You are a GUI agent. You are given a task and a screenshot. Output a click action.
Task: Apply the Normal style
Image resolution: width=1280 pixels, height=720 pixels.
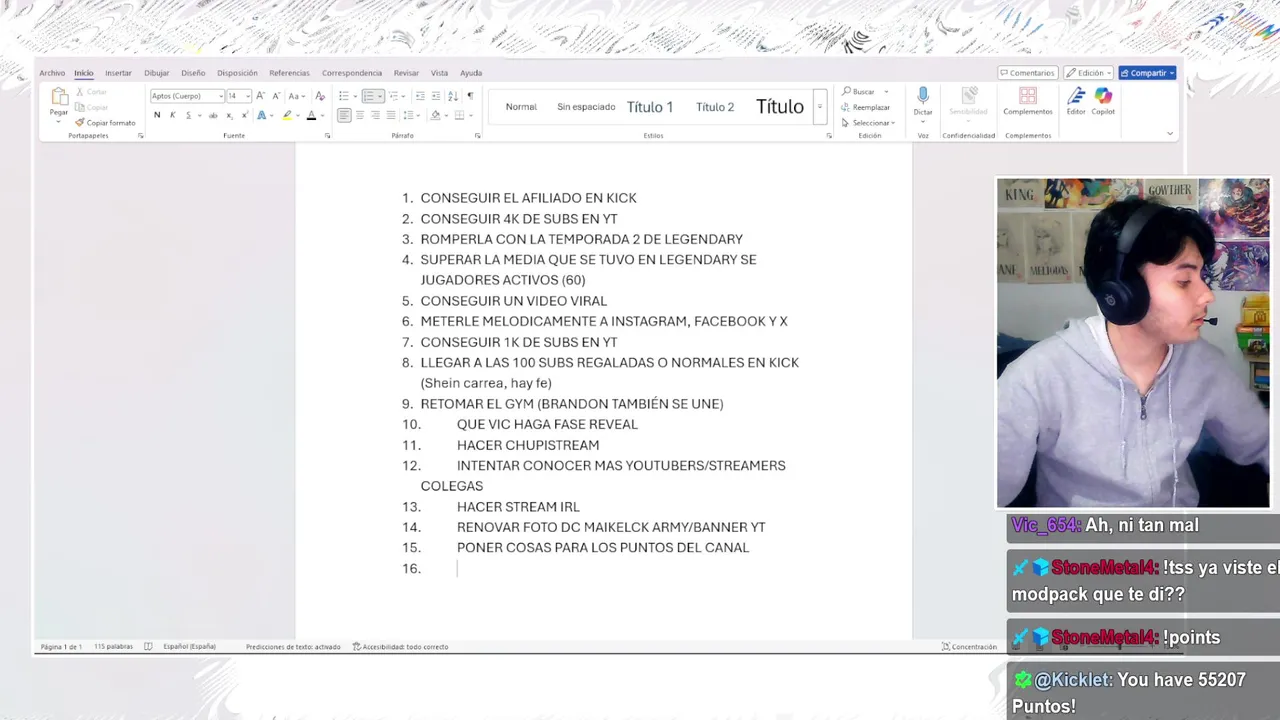click(521, 107)
